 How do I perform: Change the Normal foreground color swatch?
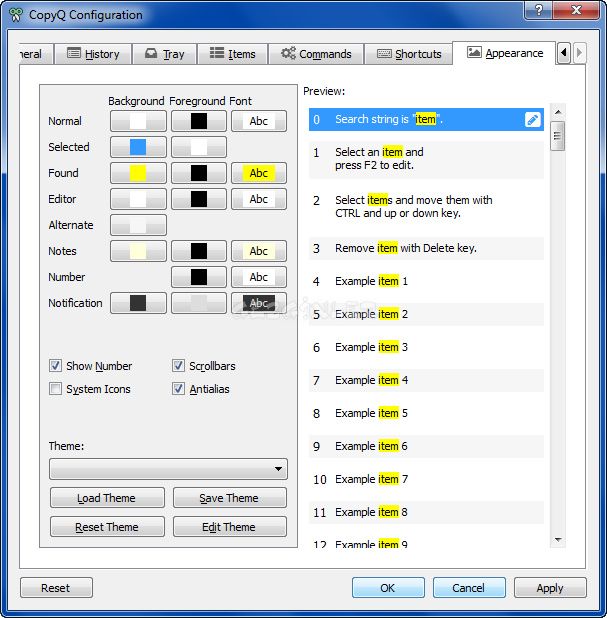199,121
